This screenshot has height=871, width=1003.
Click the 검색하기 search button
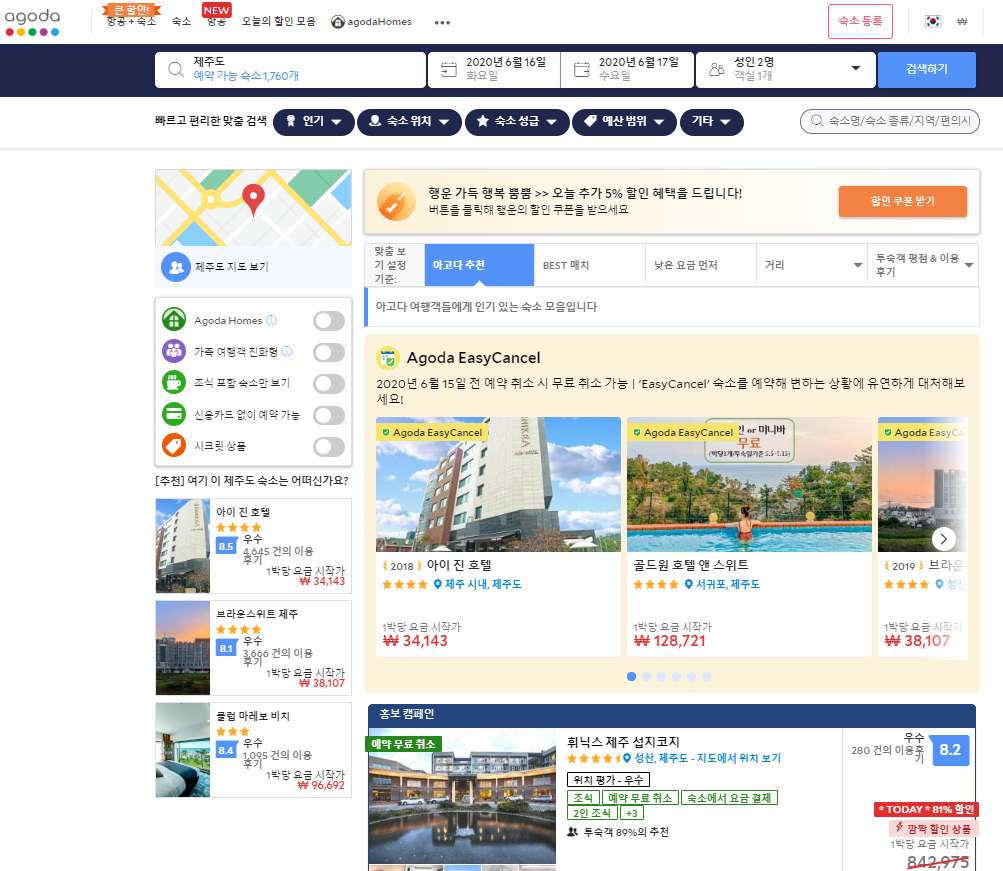(x=927, y=69)
